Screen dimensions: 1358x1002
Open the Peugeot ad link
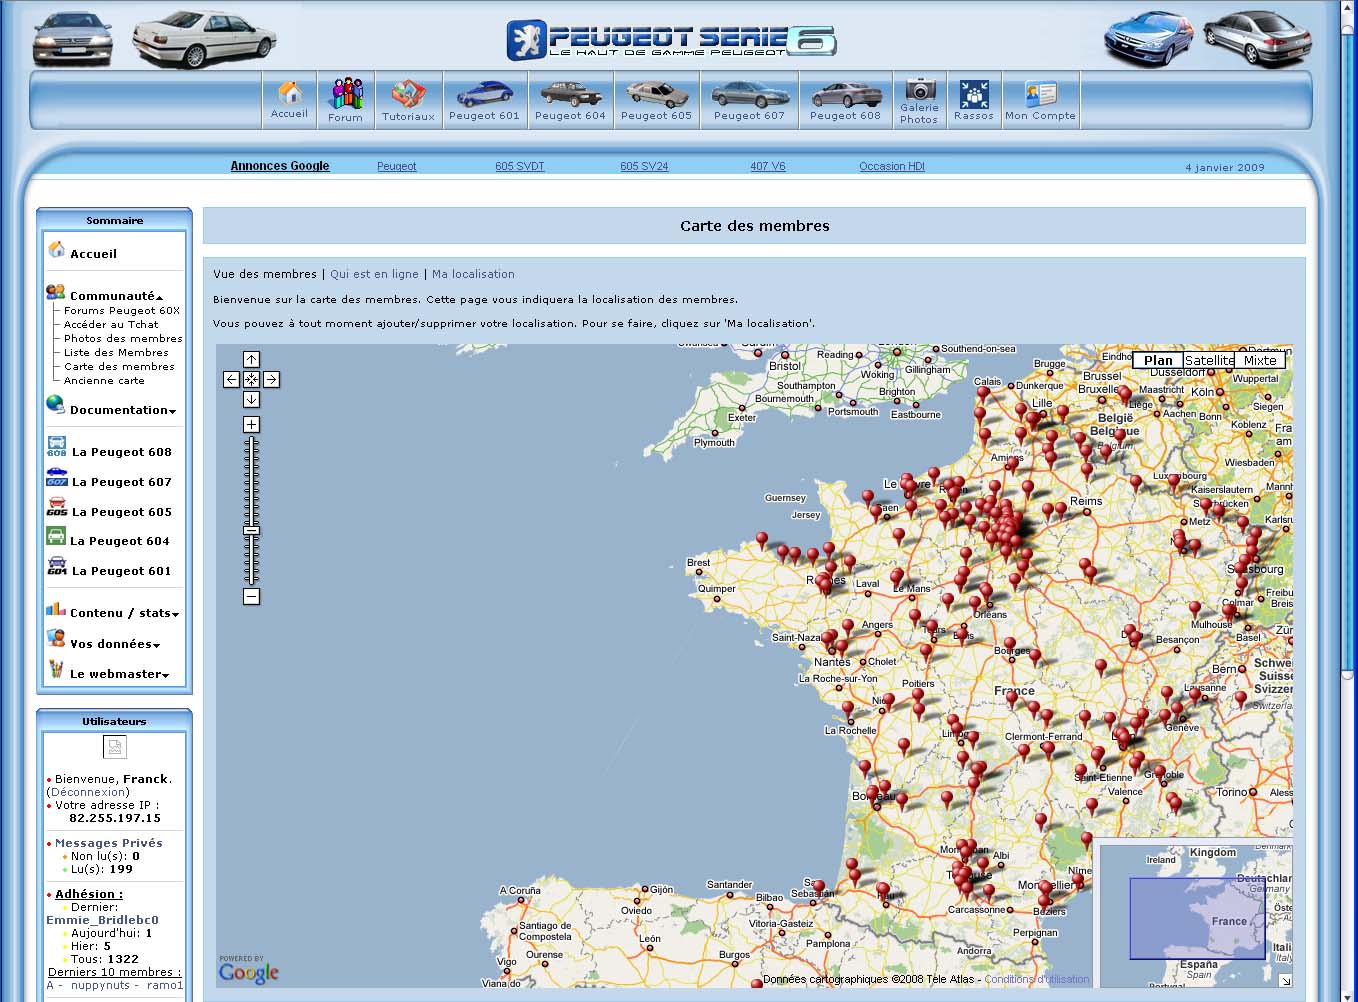point(397,166)
